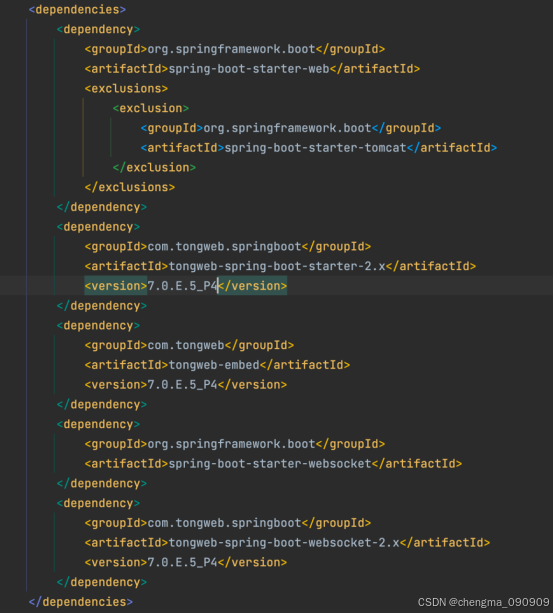Click the opening exclusions tag
This screenshot has width=554, height=614.
pos(126,88)
